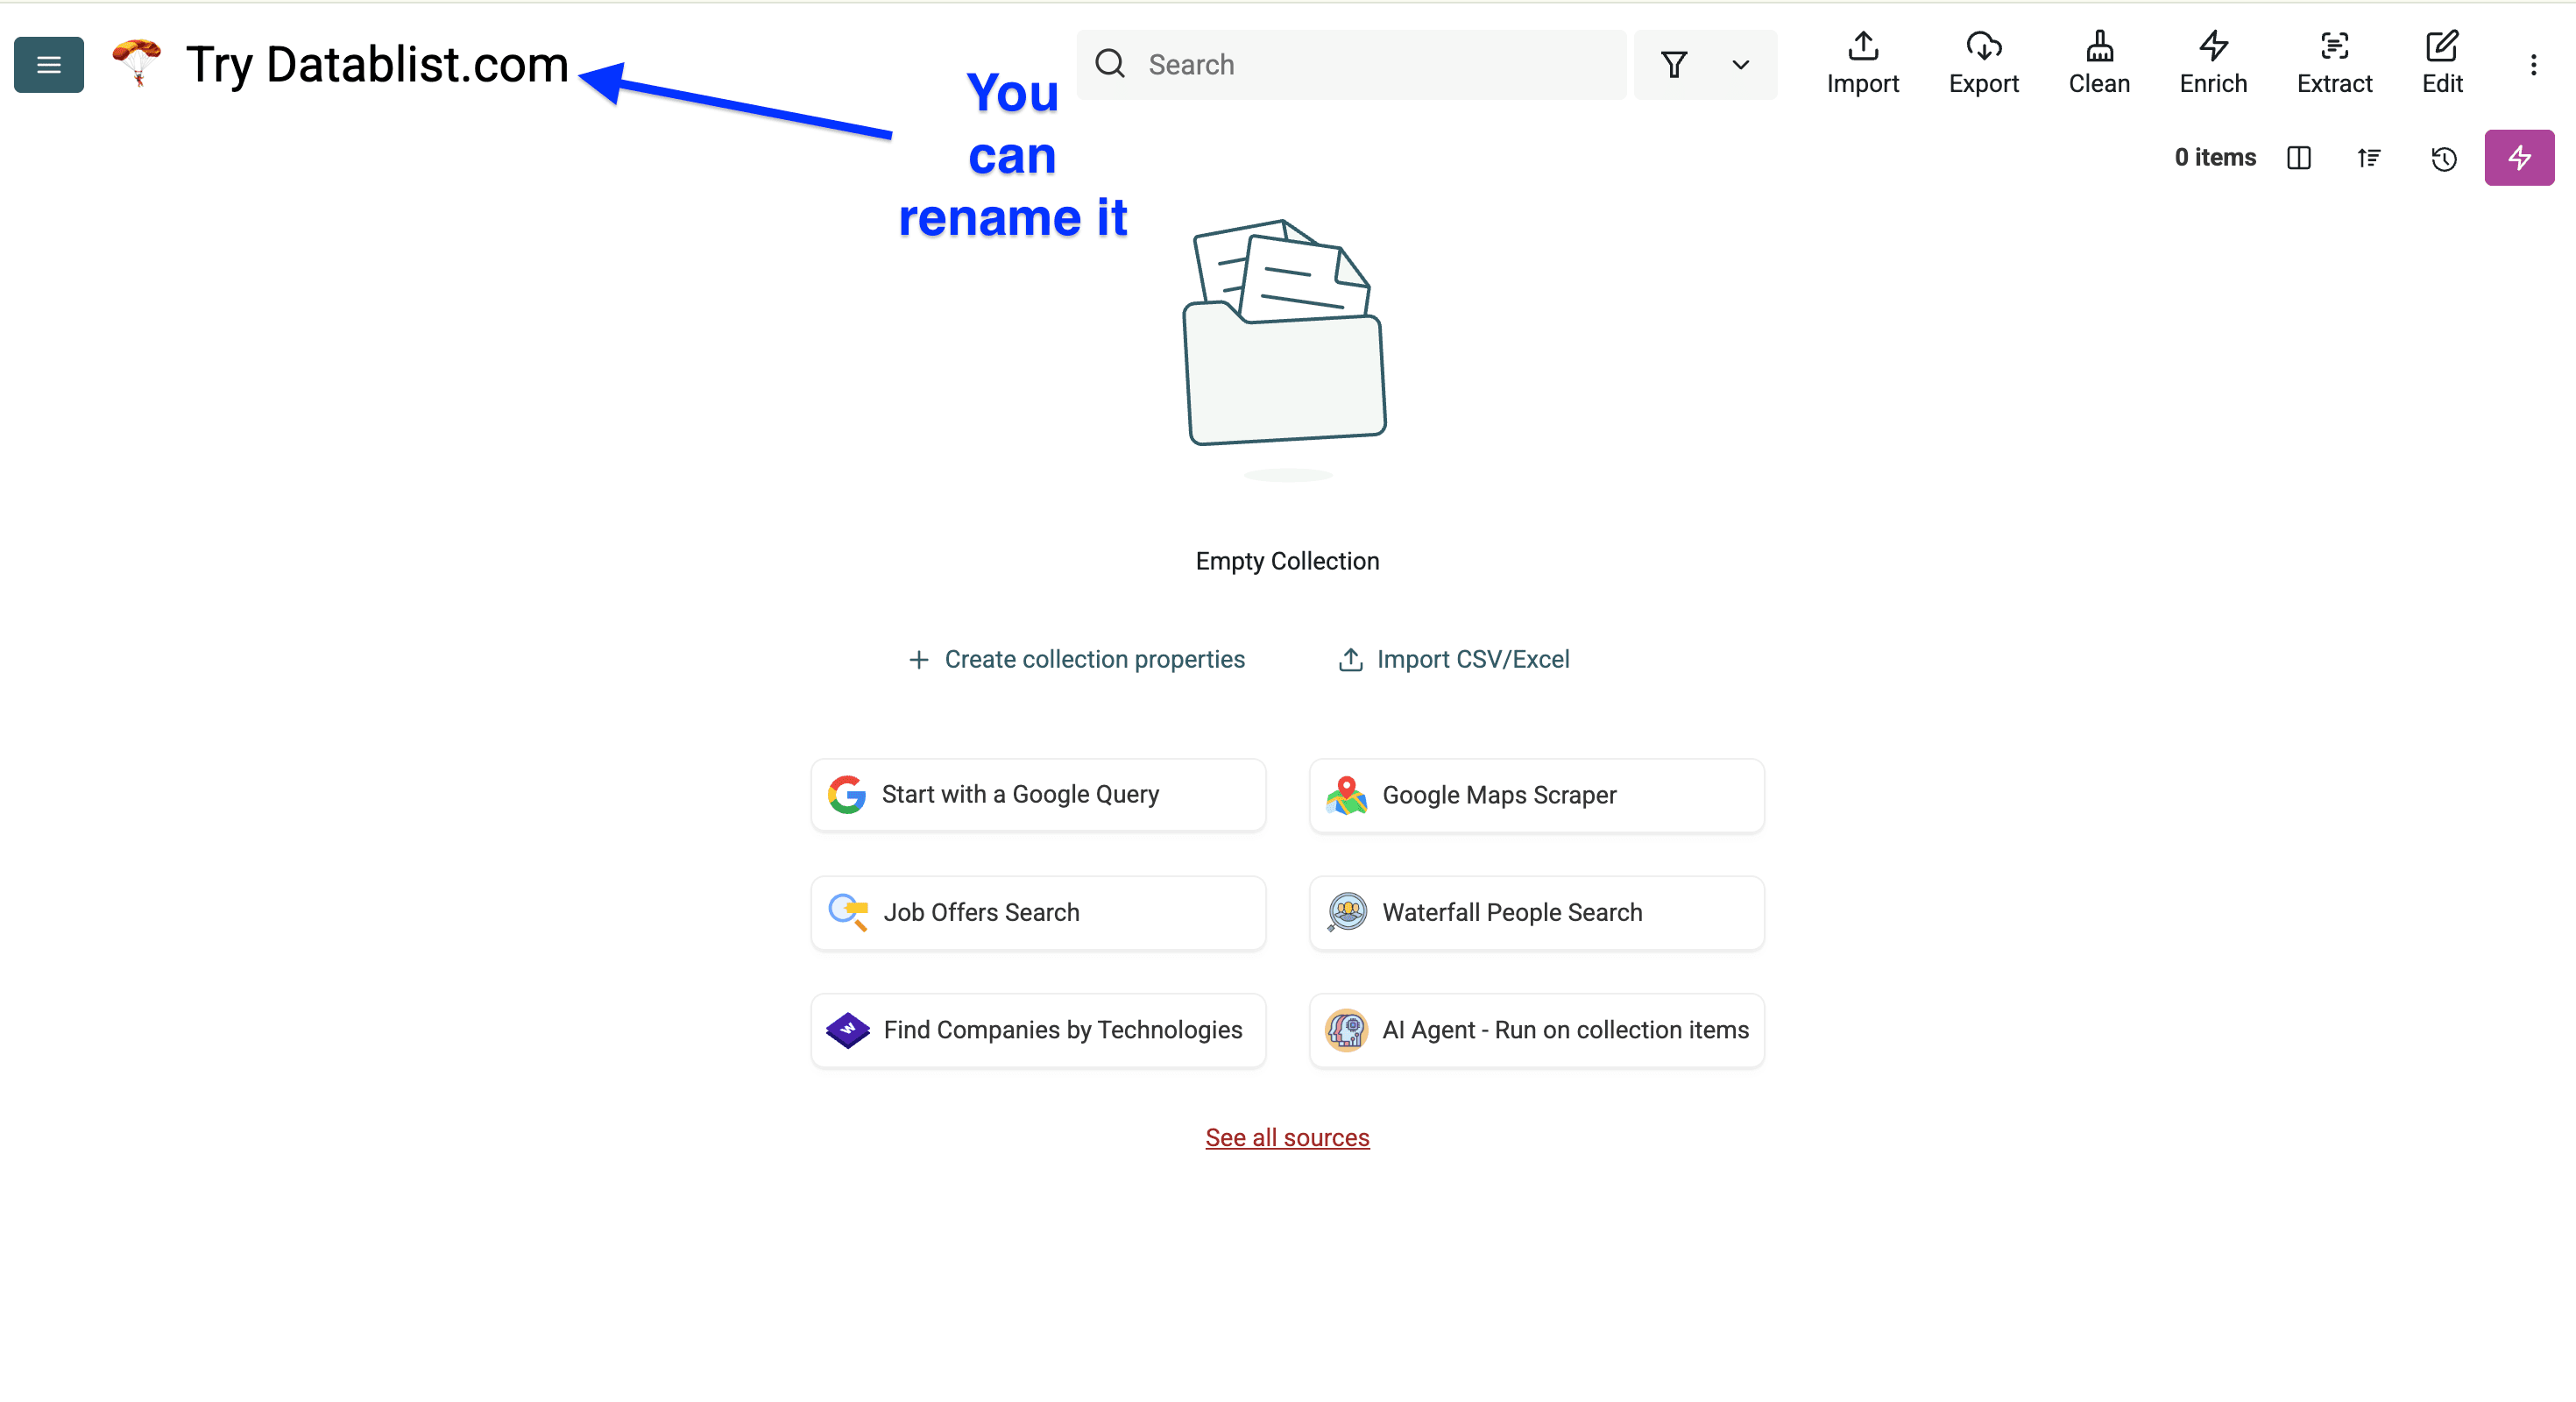Click the parachute collection icon
The width and height of the screenshot is (2576, 1402).
[x=137, y=62]
